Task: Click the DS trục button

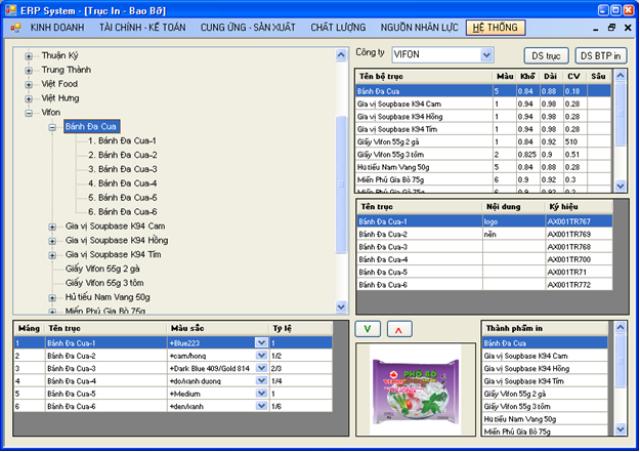Action: point(546,56)
